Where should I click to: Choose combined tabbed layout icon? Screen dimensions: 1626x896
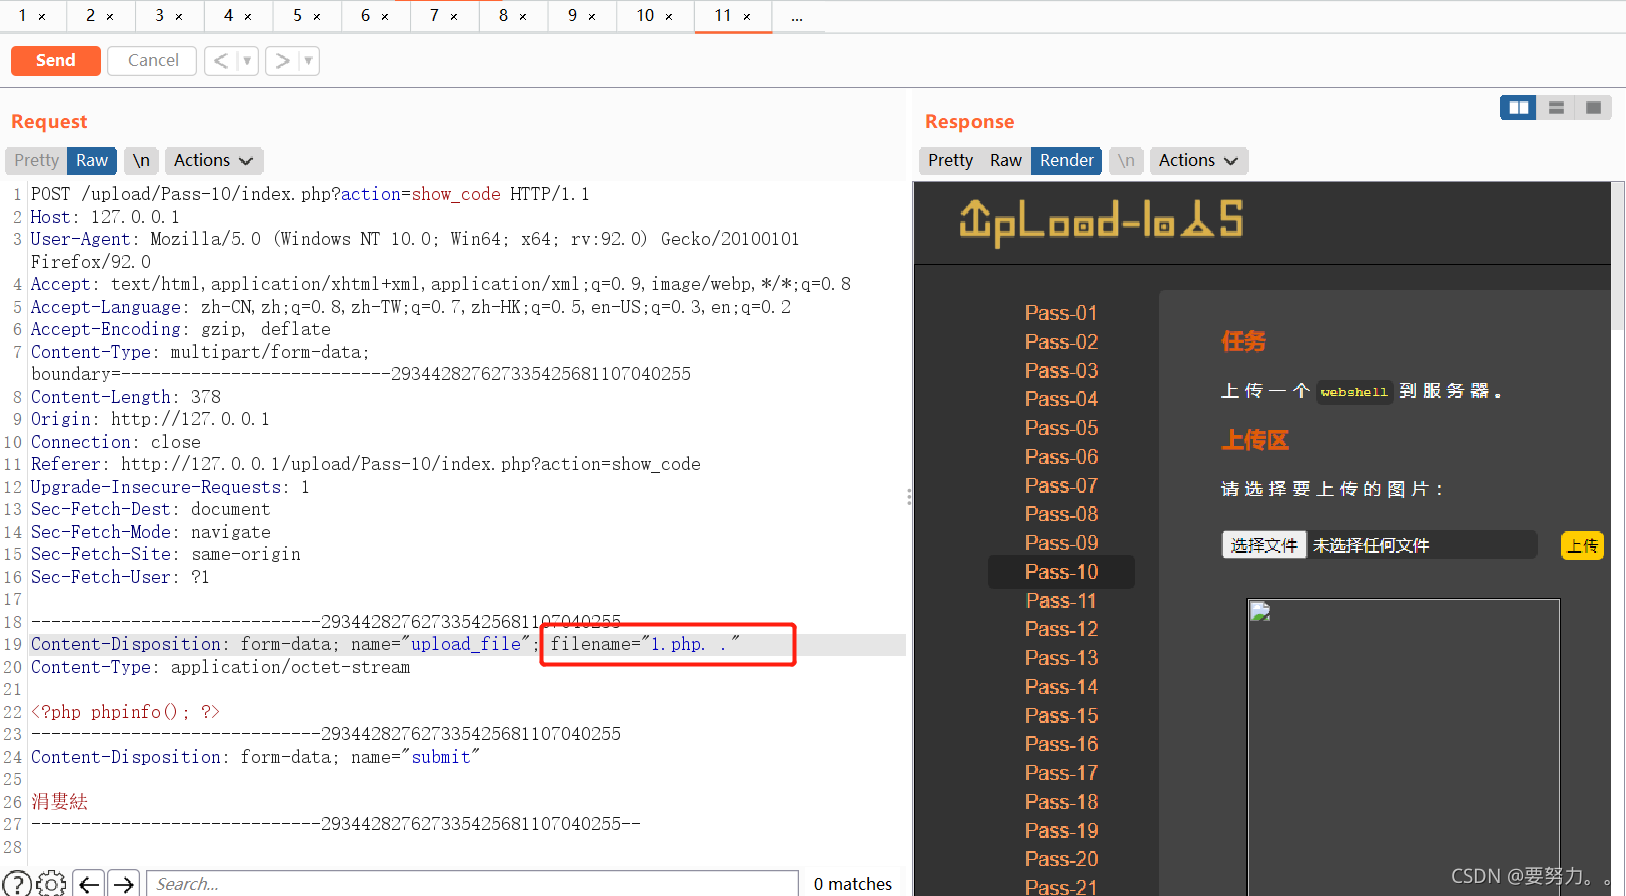click(1593, 107)
